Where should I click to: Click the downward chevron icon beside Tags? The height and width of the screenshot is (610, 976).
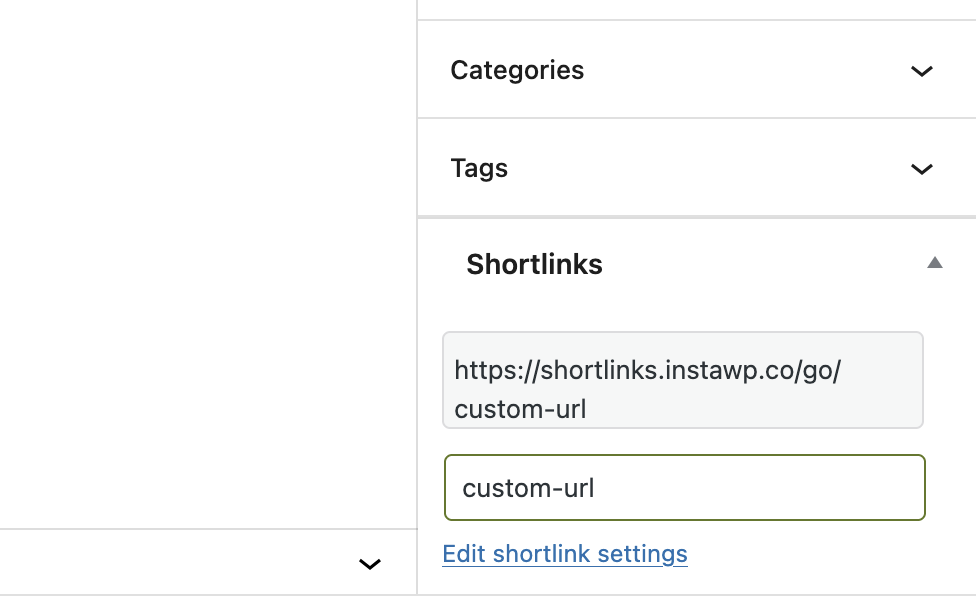pyautogui.click(x=921, y=169)
